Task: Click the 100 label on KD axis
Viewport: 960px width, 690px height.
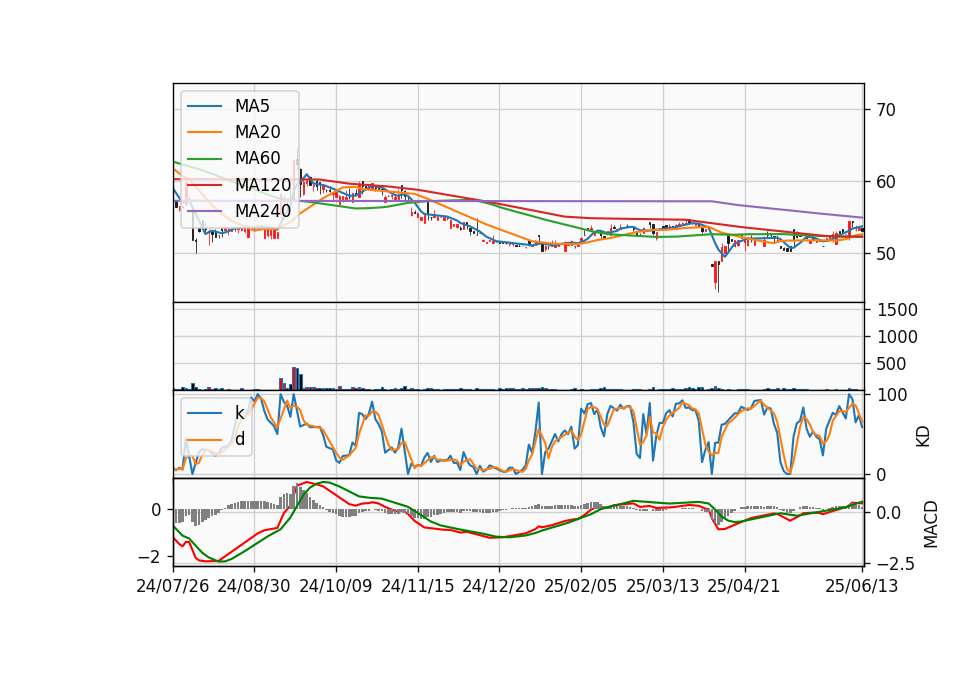Action: tap(892, 395)
